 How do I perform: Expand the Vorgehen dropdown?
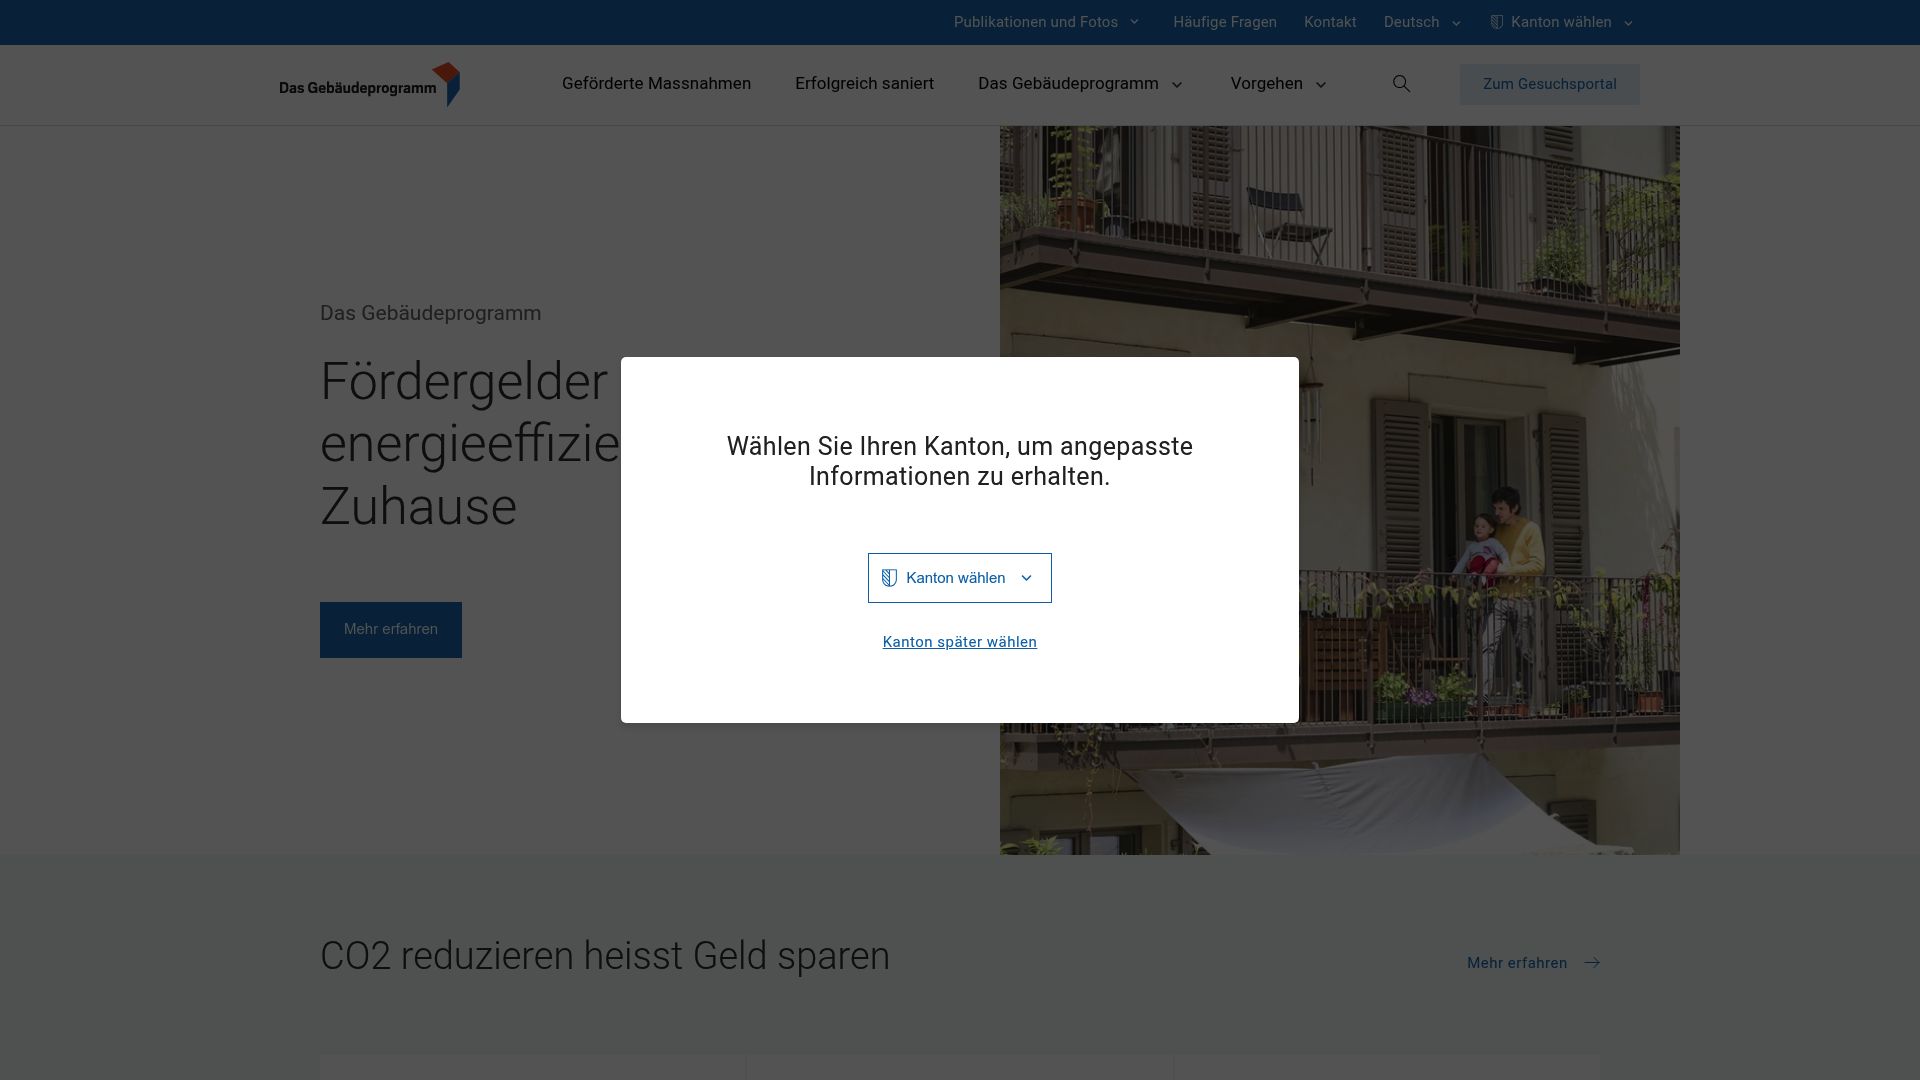coord(1278,84)
